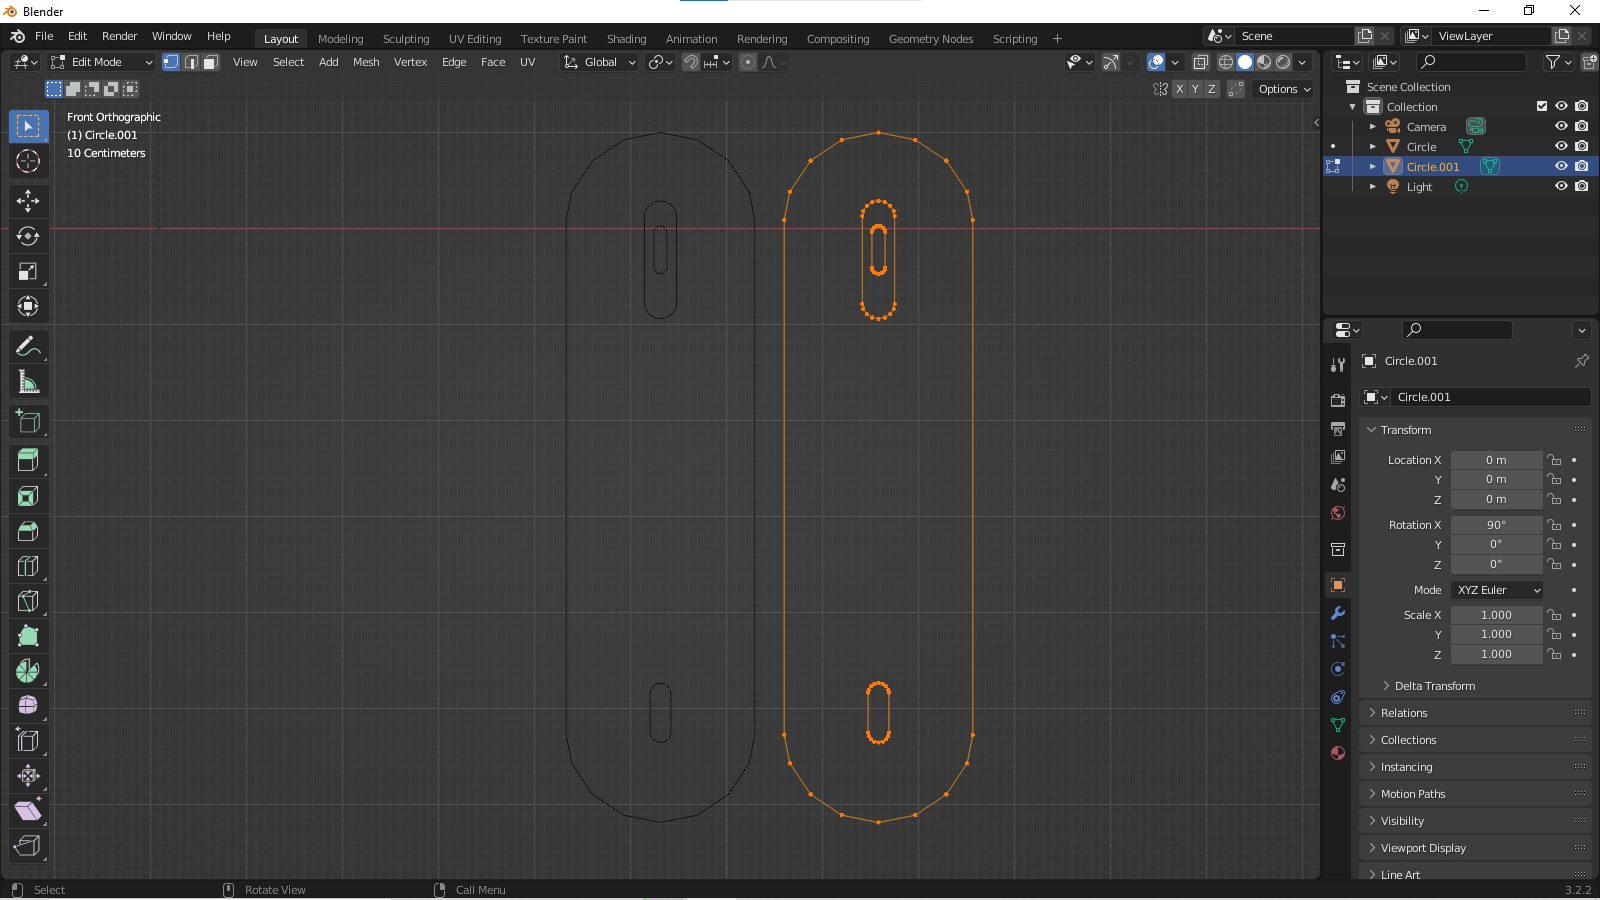Open the Object Data properties tab

click(x=1338, y=725)
